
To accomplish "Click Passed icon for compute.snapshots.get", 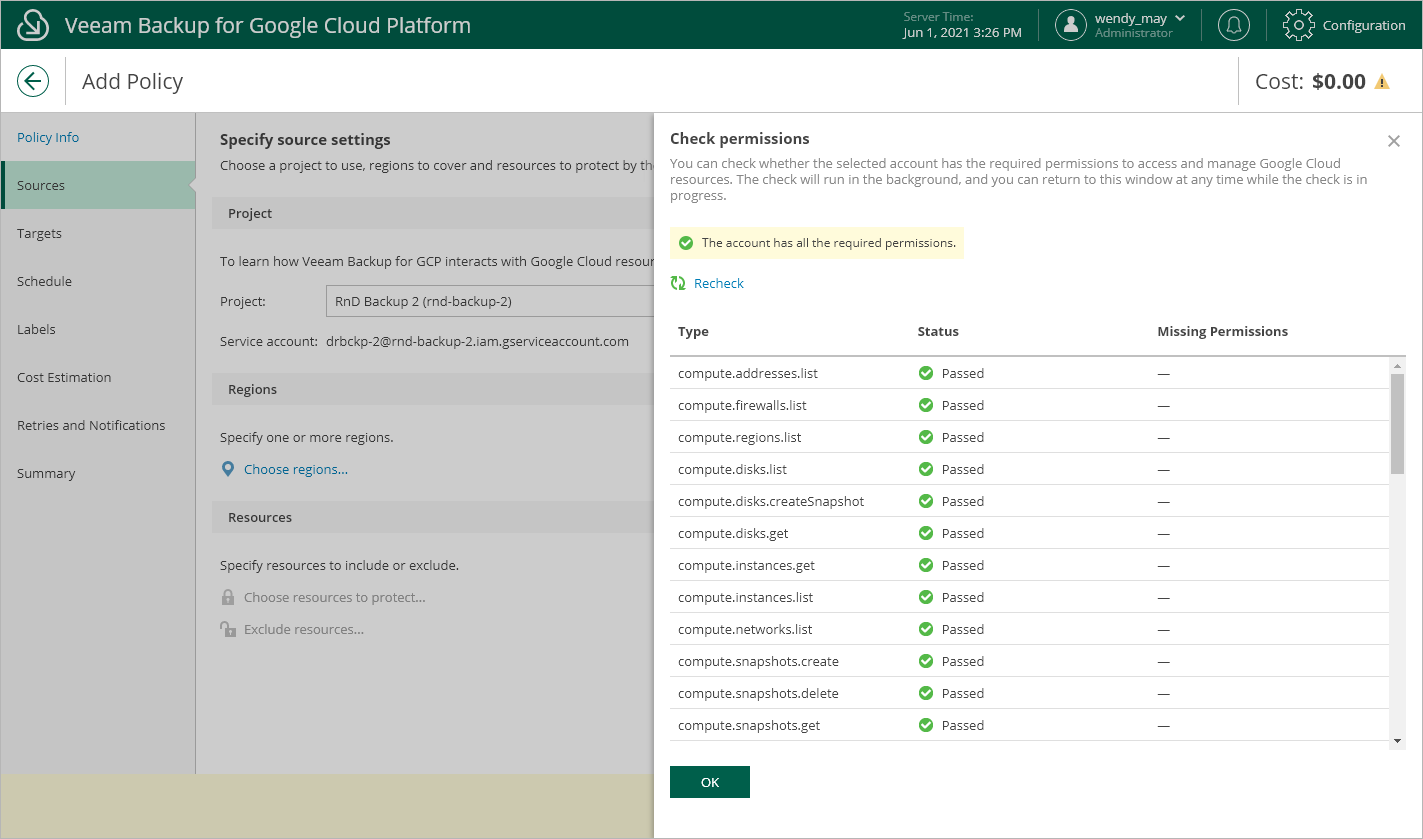I will coord(926,725).
